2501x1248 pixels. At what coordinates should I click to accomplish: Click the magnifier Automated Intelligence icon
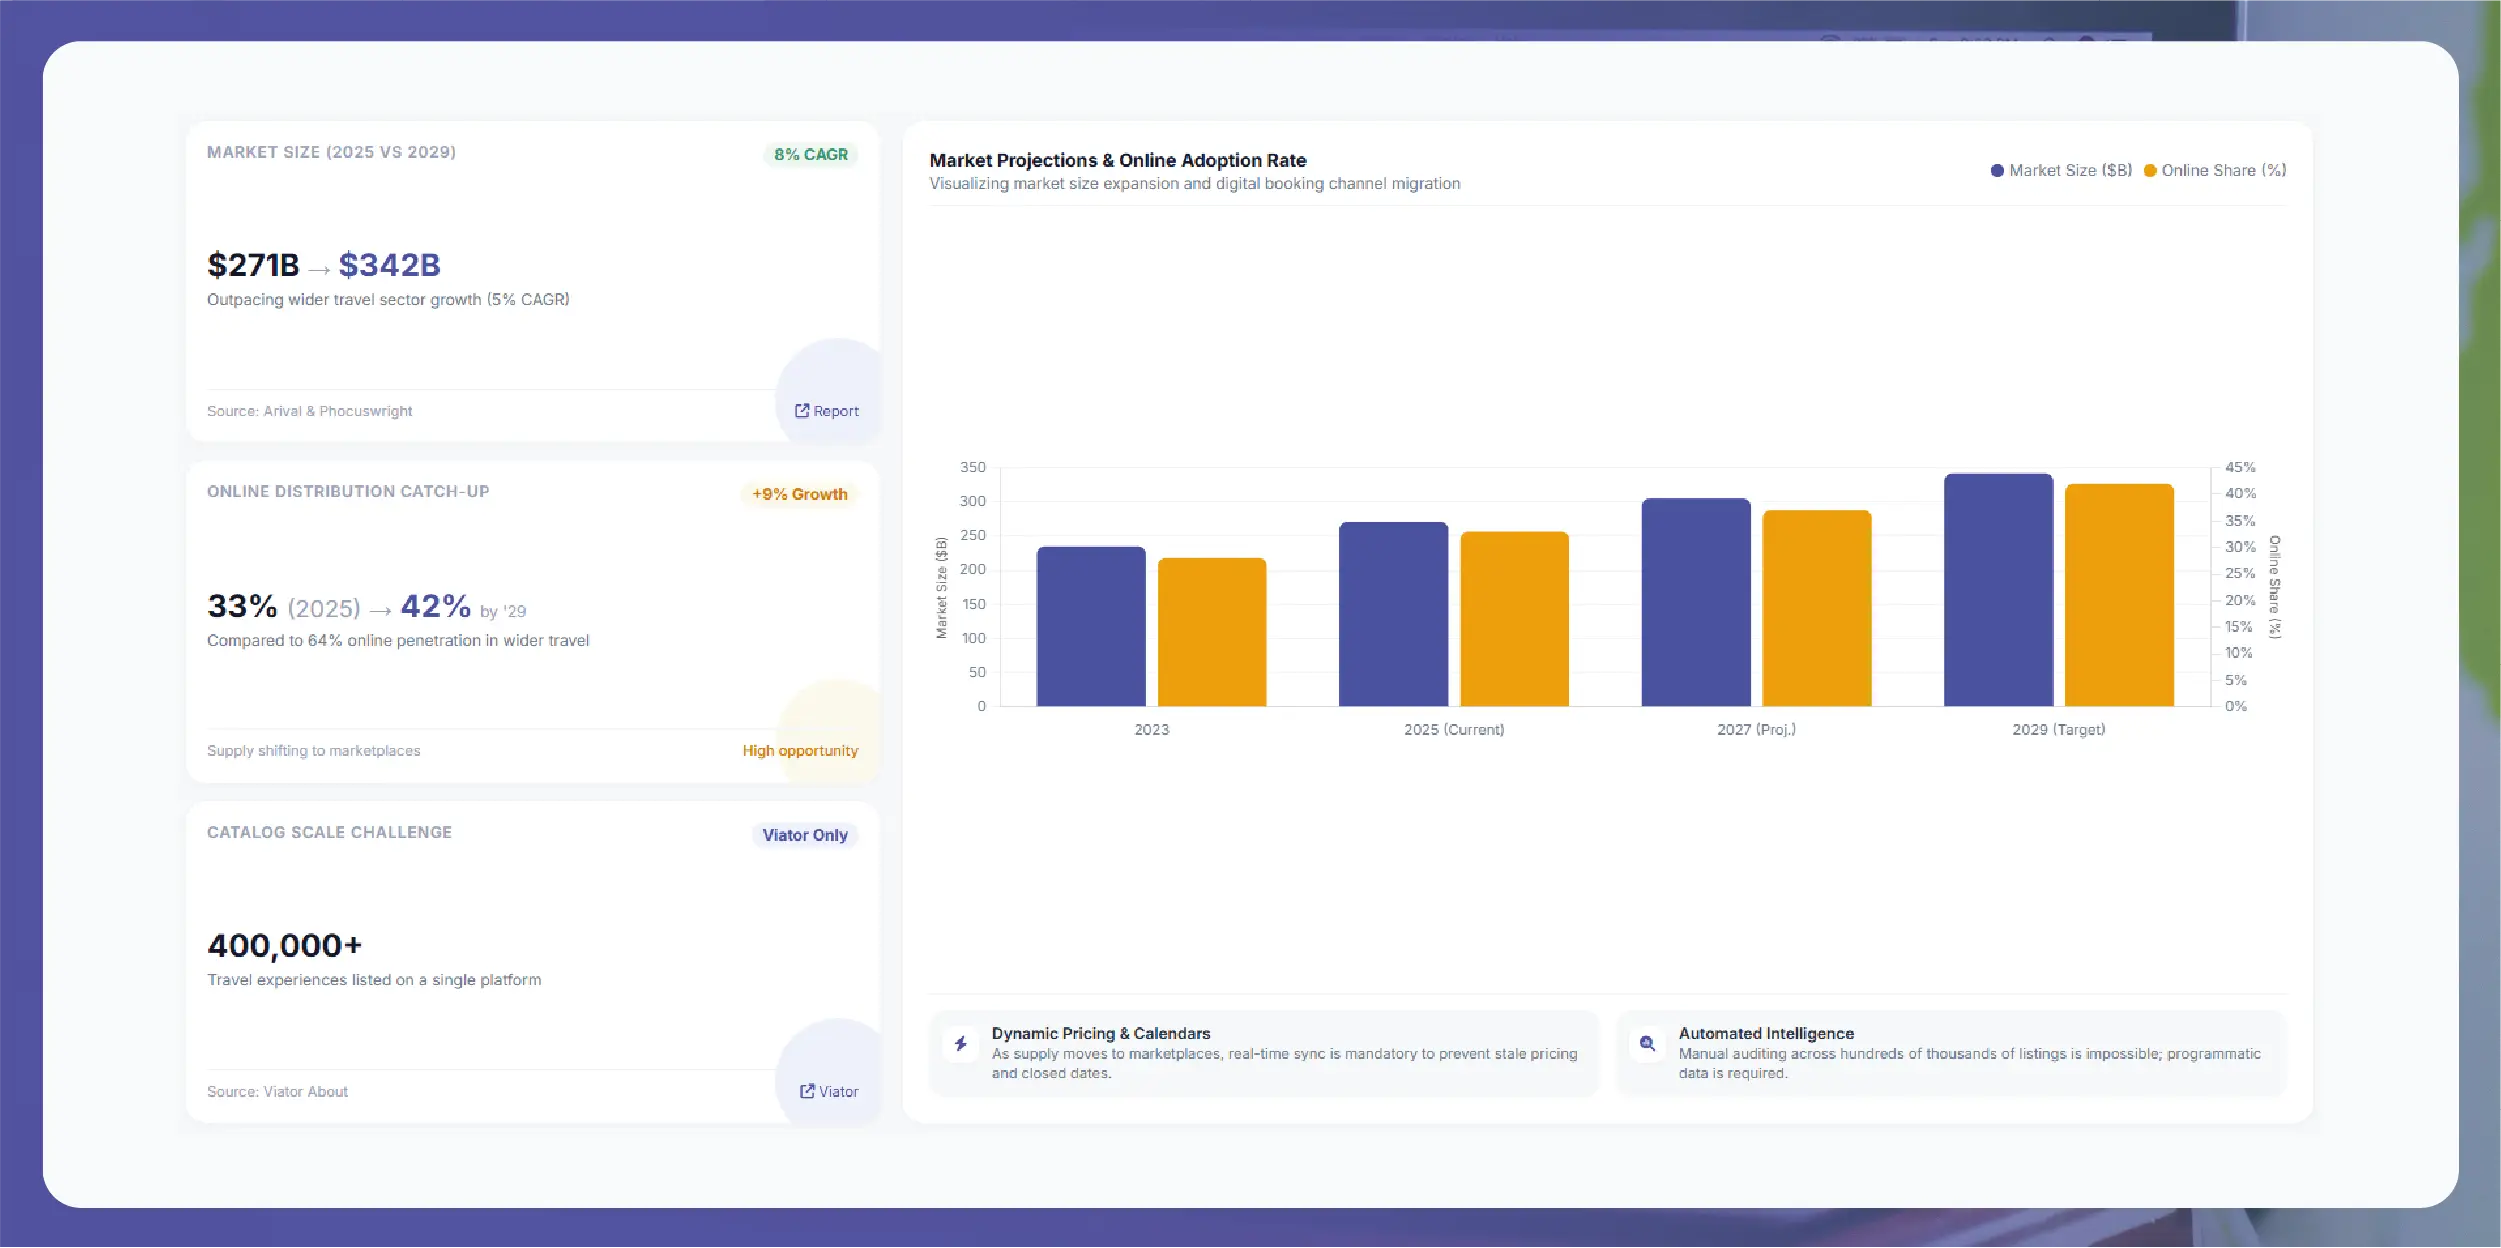pyautogui.click(x=1647, y=1044)
